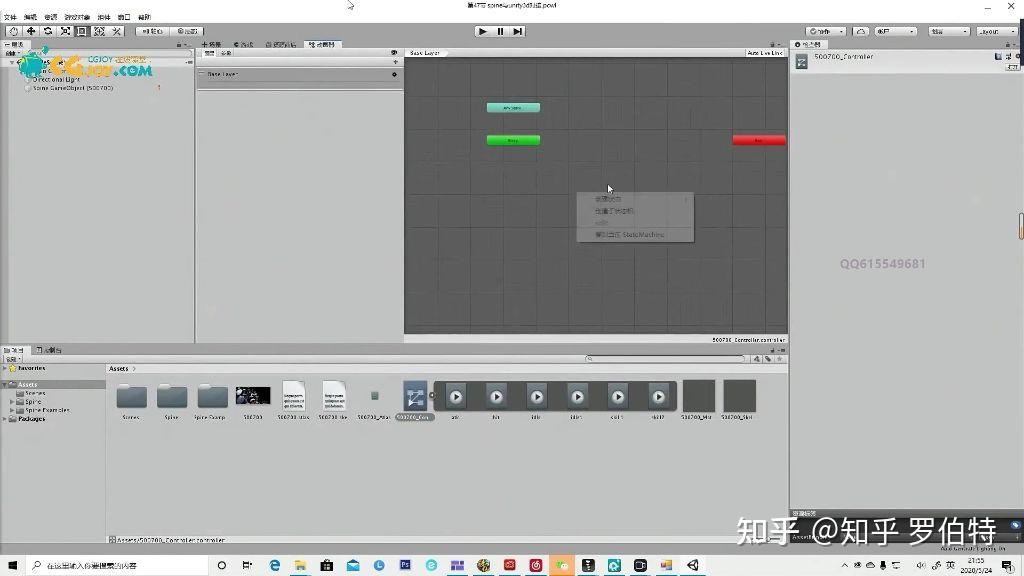
Task: Expand the Spine Examples folder in Project panel
Action: (11, 410)
